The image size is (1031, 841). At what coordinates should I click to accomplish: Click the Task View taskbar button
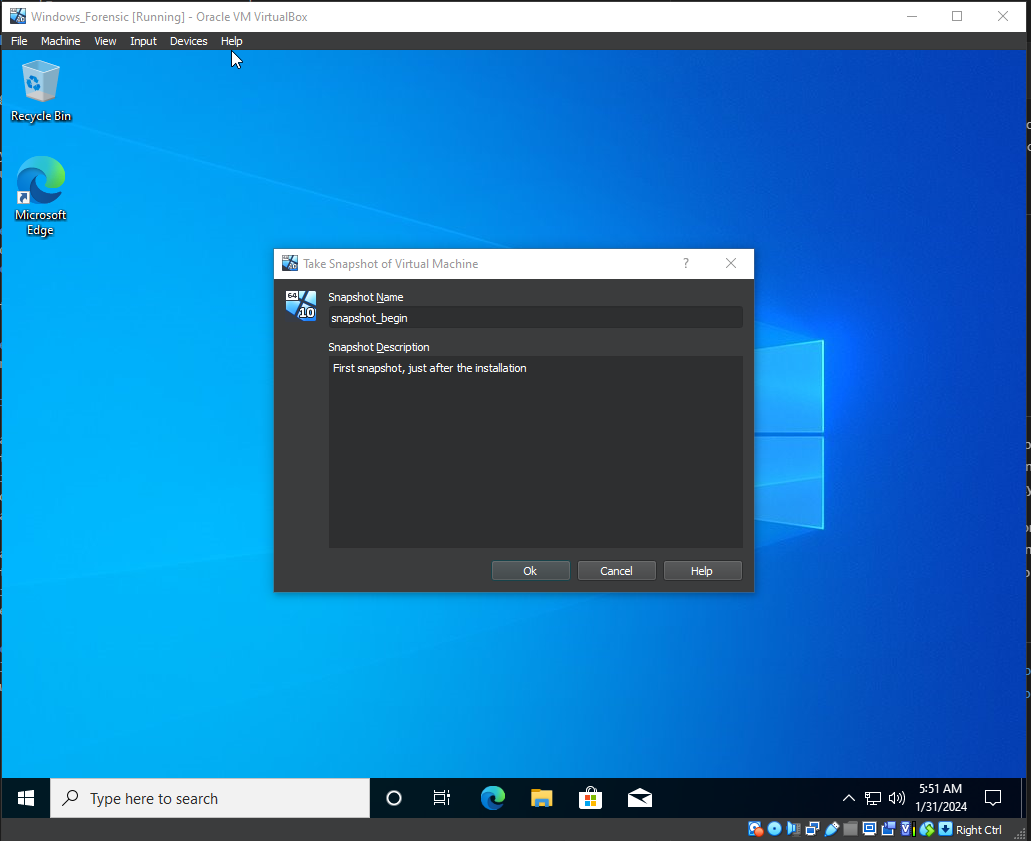click(x=442, y=798)
